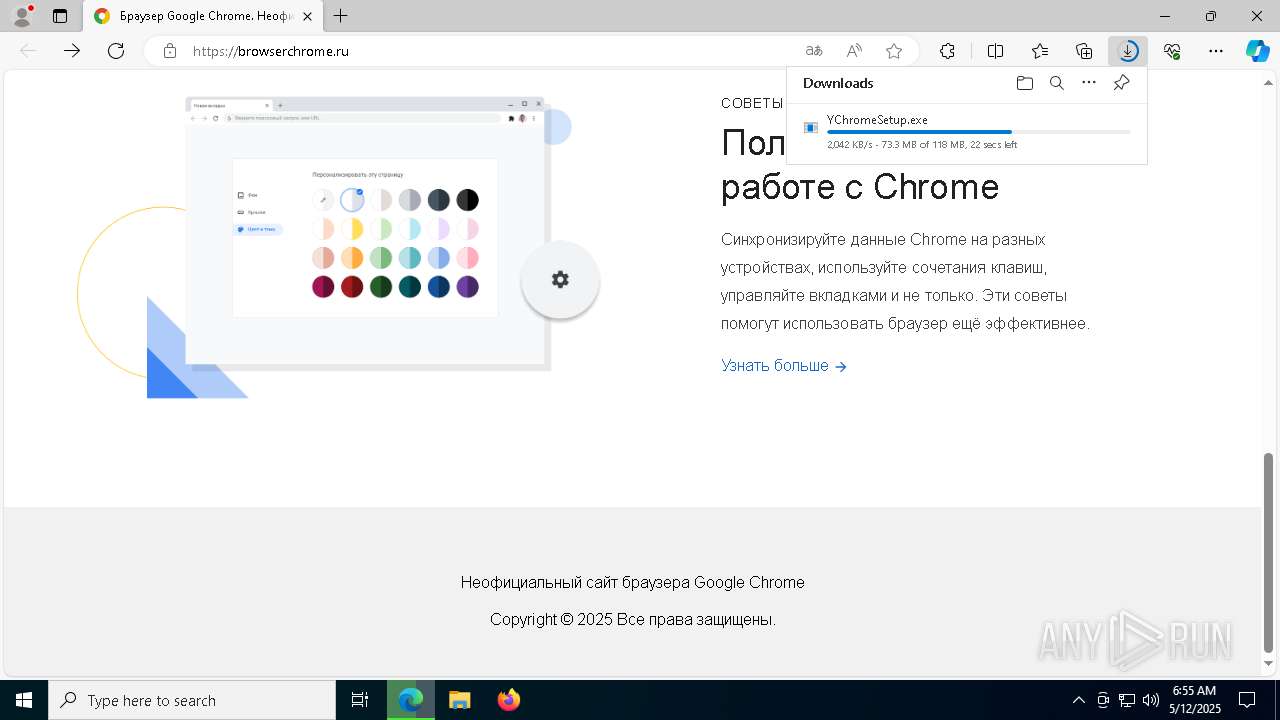View site information lock icon
The image size is (1280, 720).
170,51
